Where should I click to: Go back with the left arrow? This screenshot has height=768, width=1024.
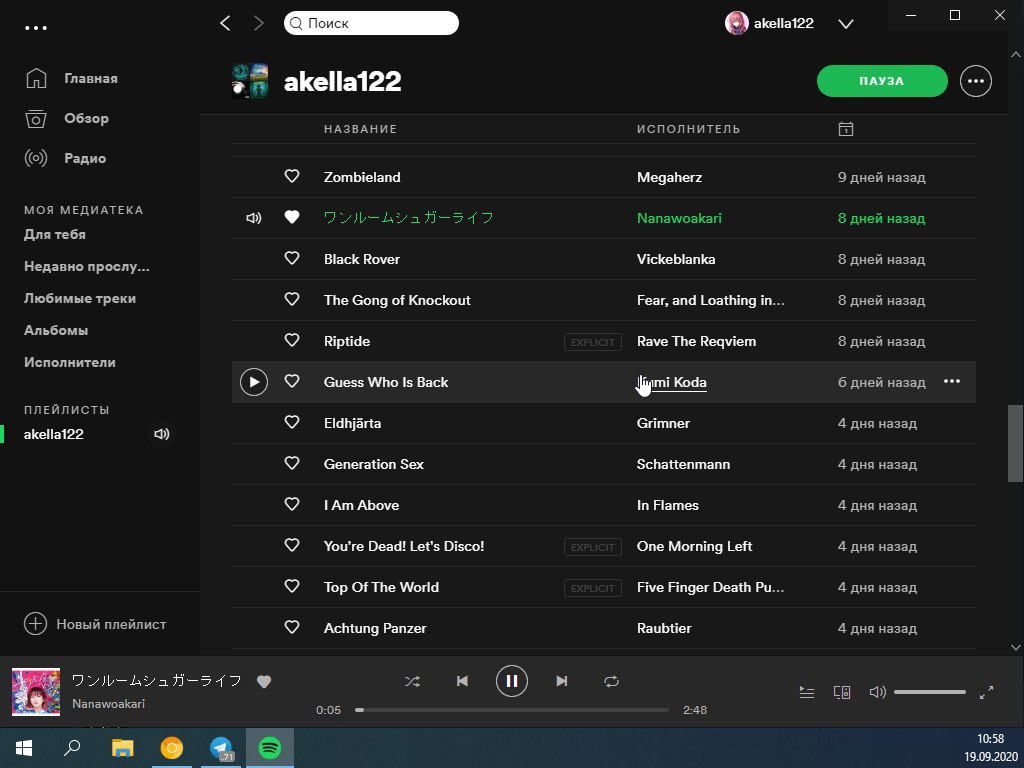(x=225, y=24)
